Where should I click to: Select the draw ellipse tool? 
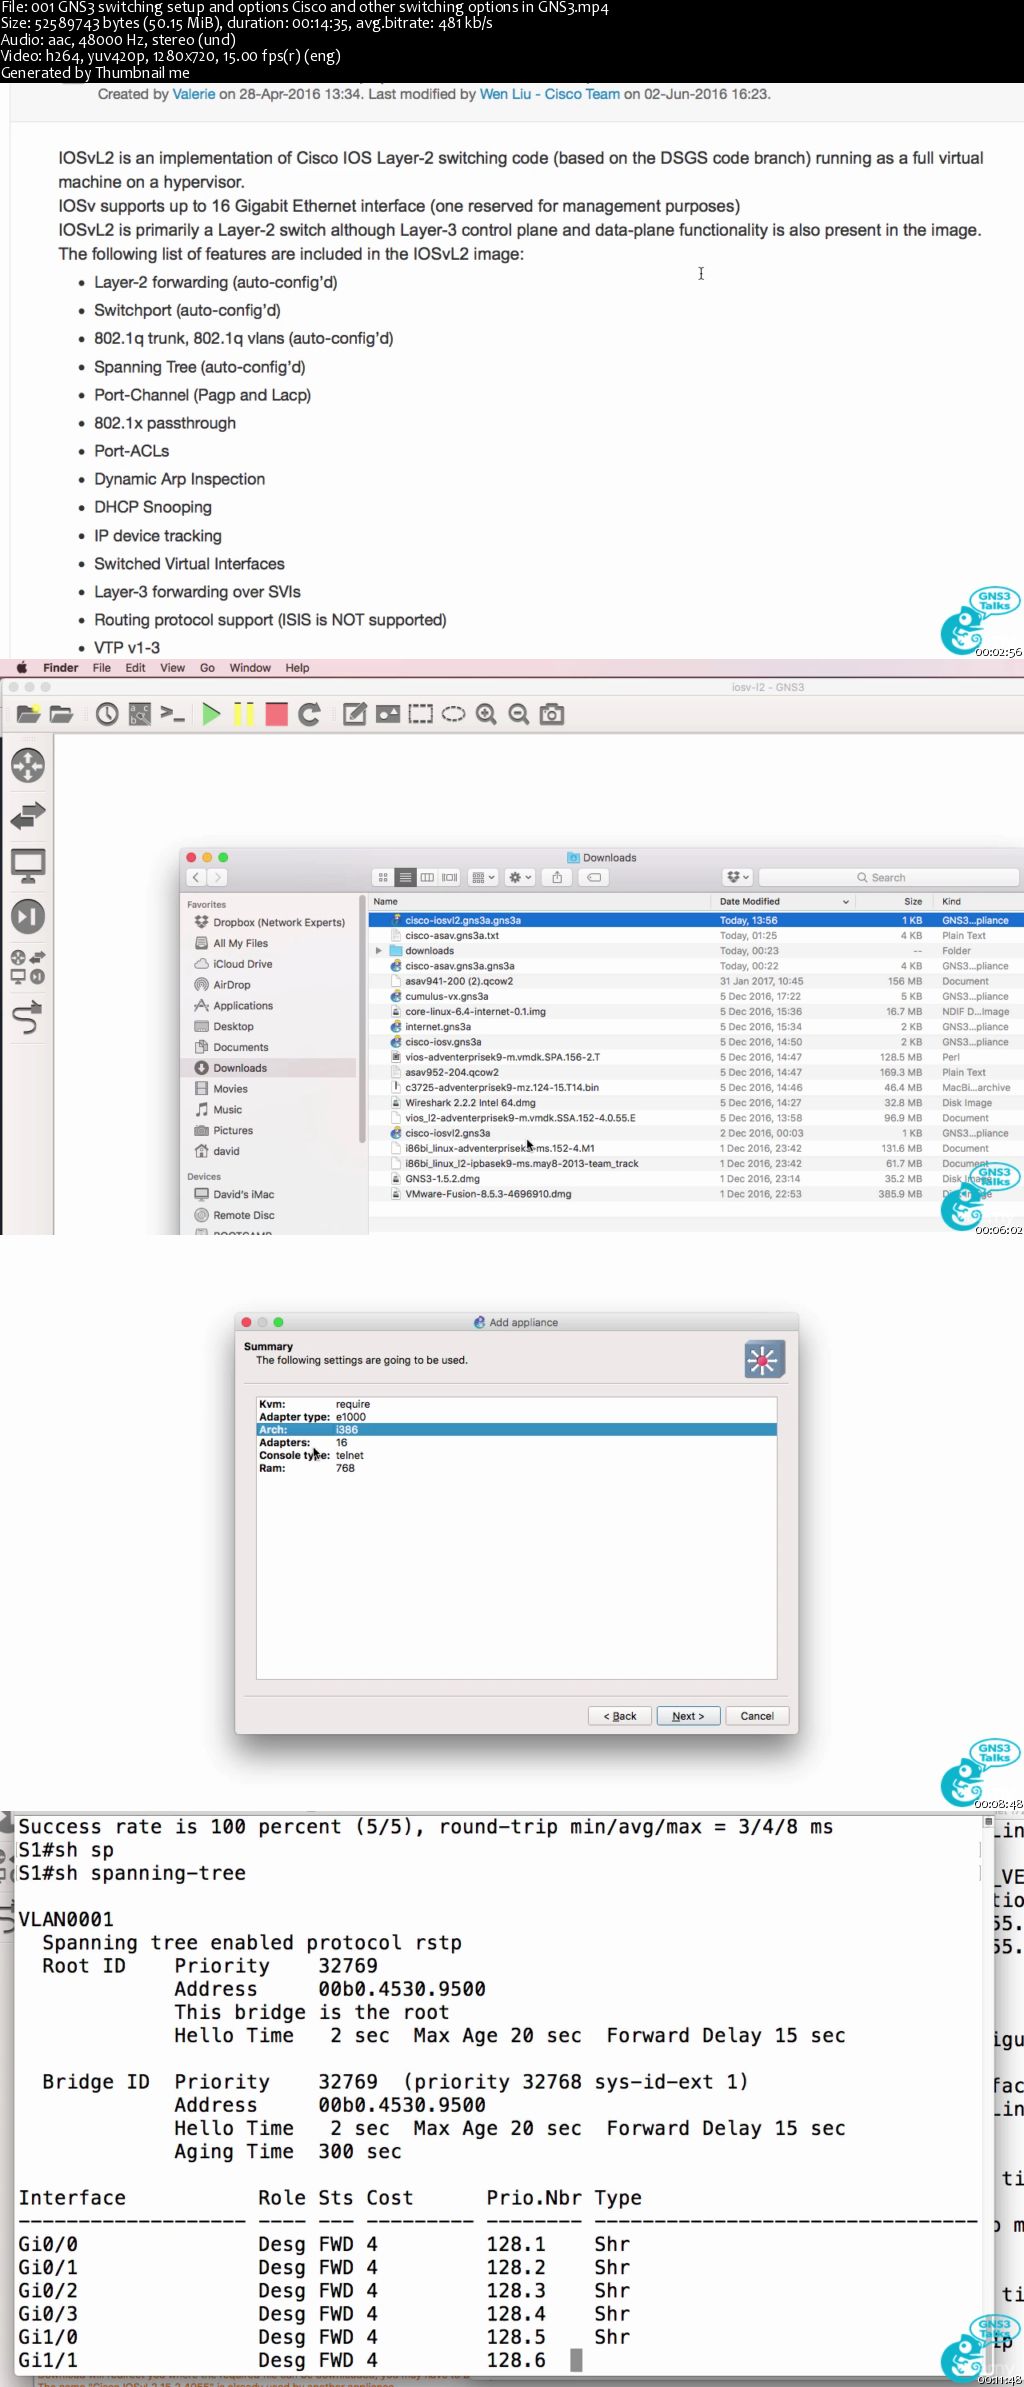tap(454, 714)
